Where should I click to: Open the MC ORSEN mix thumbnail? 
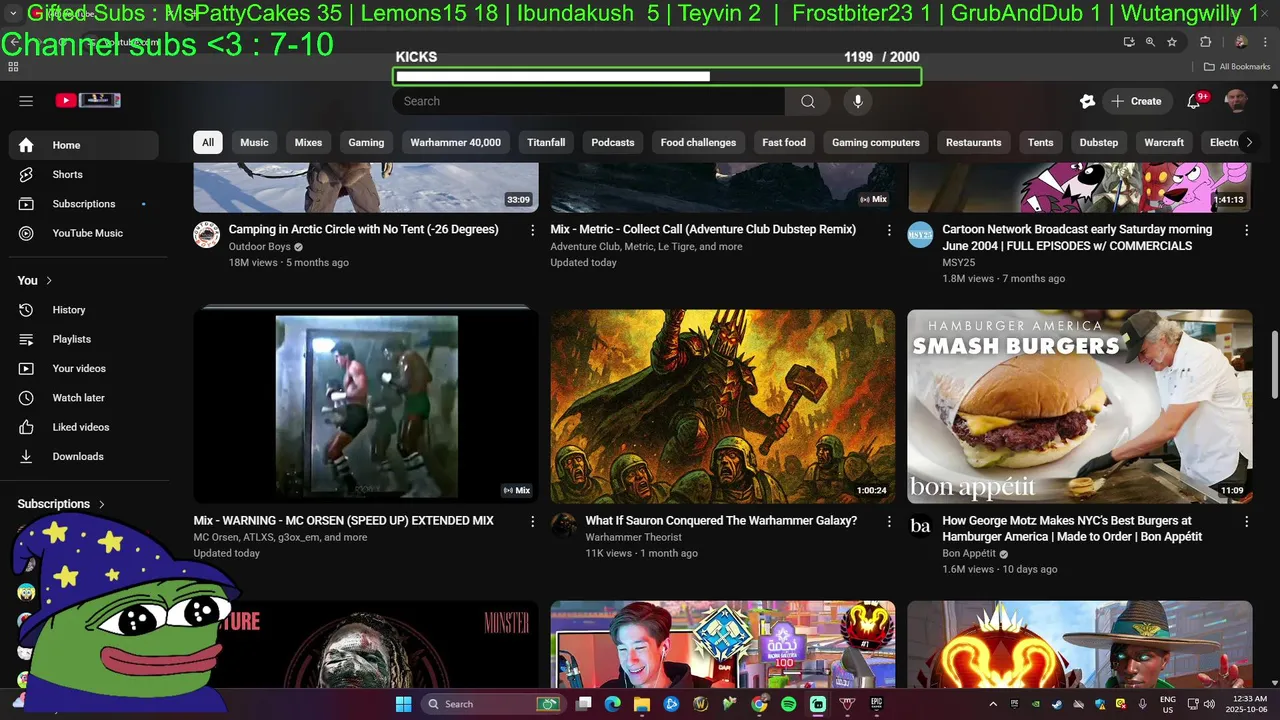coord(366,406)
